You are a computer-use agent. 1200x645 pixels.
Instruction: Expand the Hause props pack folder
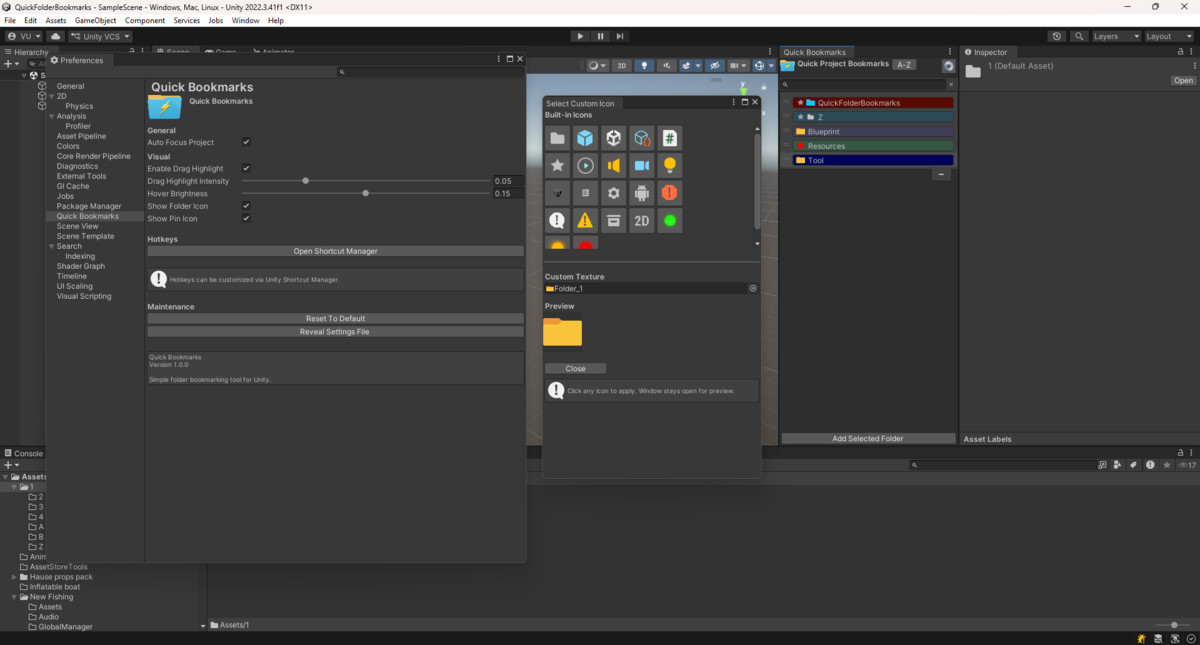(x=14, y=577)
